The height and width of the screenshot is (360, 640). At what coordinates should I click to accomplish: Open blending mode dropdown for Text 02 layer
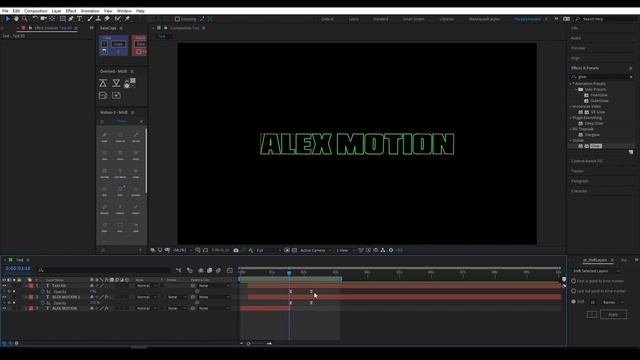pyautogui.click(x=146, y=286)
